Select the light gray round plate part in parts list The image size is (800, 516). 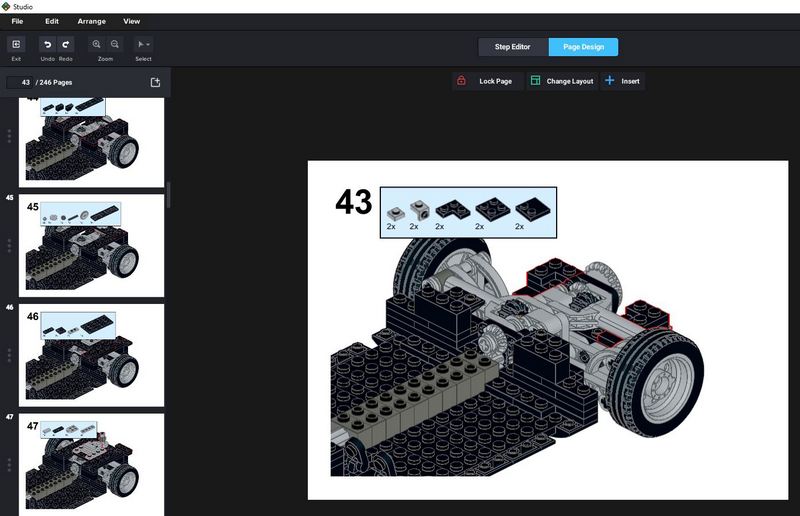[x=395, y=213]
